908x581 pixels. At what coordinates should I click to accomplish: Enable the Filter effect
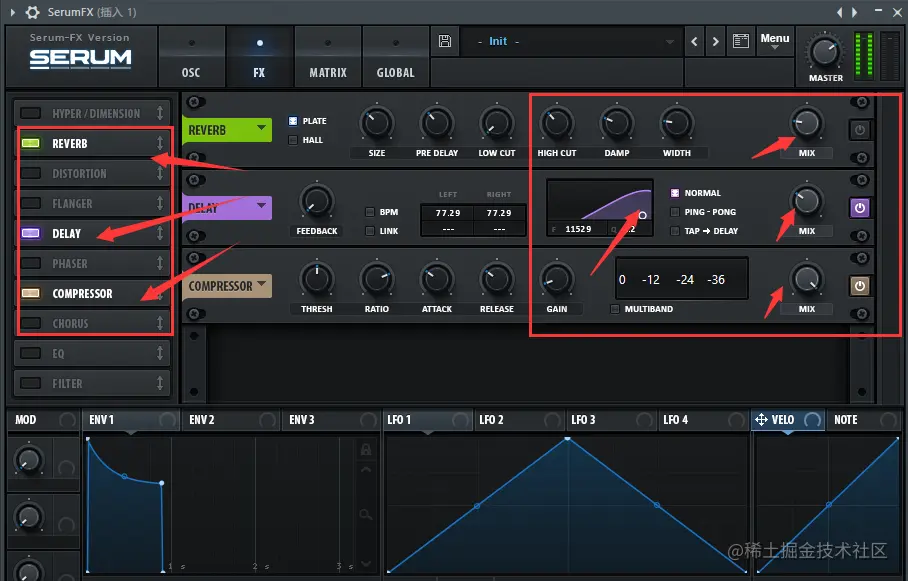31,383
